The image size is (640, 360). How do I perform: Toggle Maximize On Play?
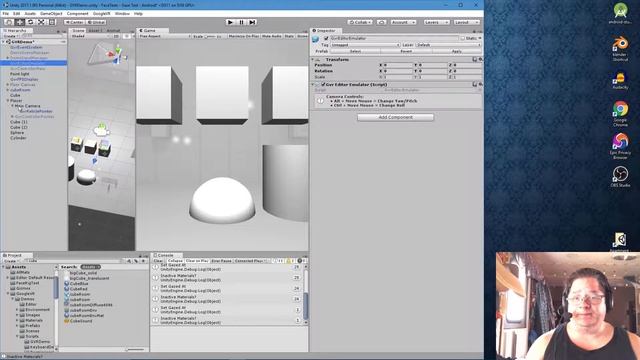(x=244, y=36)
